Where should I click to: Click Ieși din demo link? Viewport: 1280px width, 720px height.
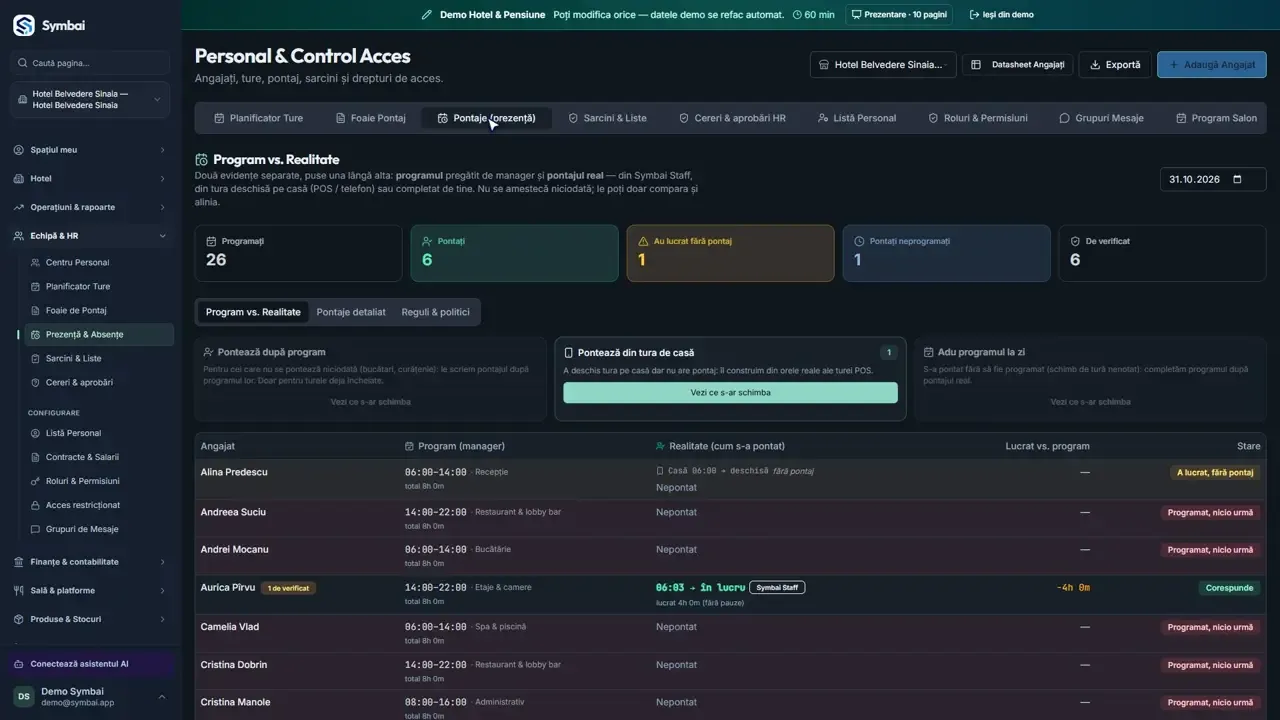1002,15
